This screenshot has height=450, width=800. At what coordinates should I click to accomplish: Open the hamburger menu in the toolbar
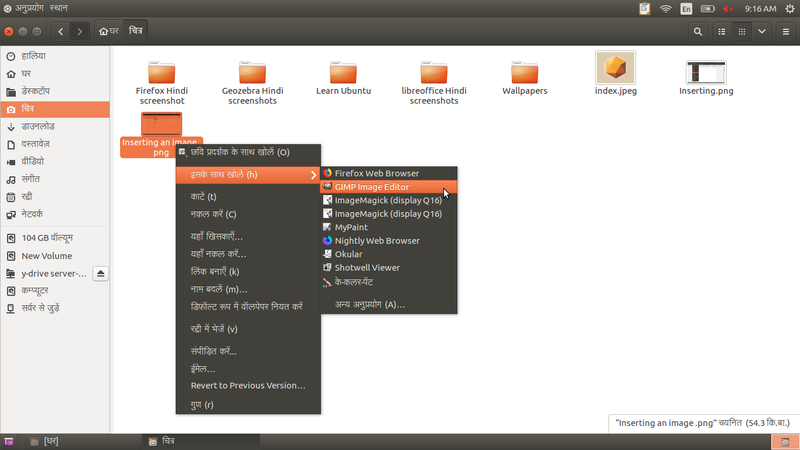786,32
